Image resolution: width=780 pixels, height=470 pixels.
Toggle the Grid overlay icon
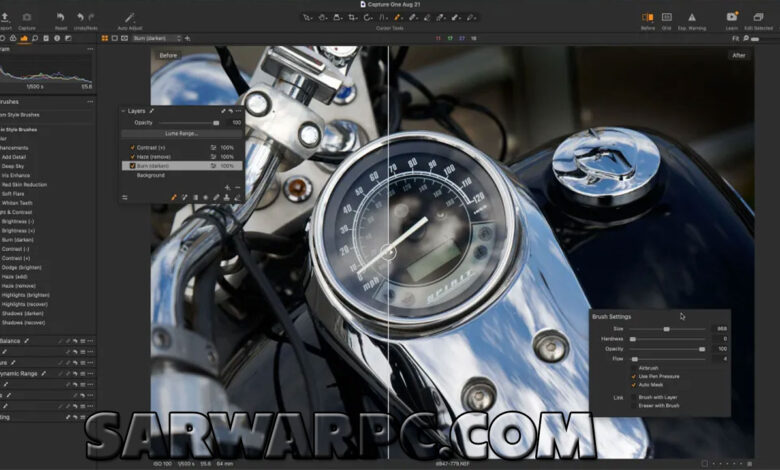667,17
